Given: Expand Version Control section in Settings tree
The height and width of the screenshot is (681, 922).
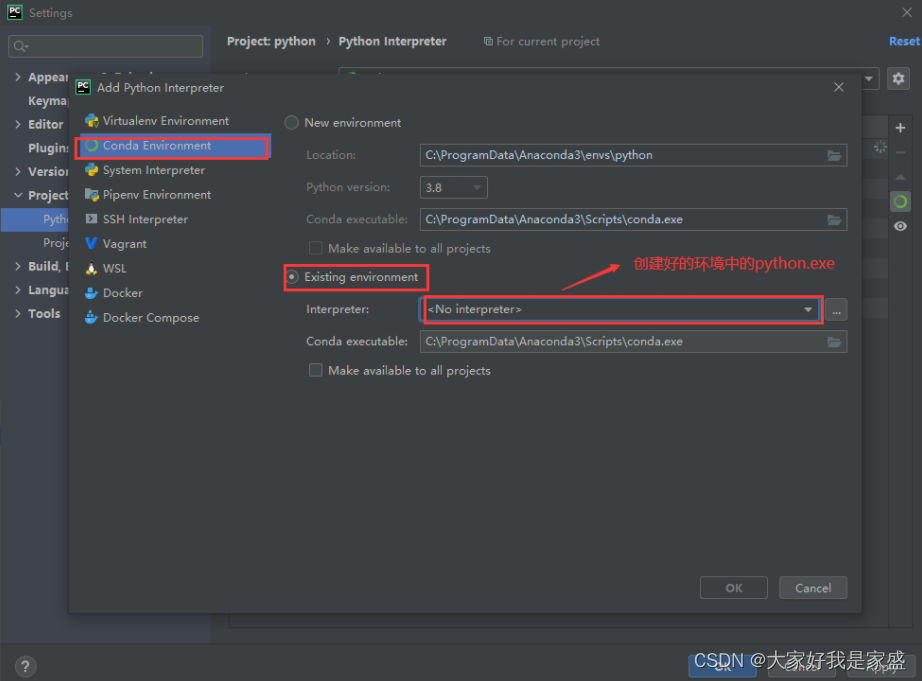Looking at the screenshot, I should pos(18,171).
